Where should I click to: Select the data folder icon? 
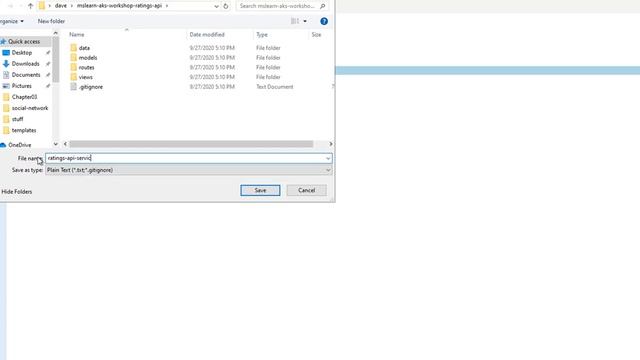[x=73, y=48]
